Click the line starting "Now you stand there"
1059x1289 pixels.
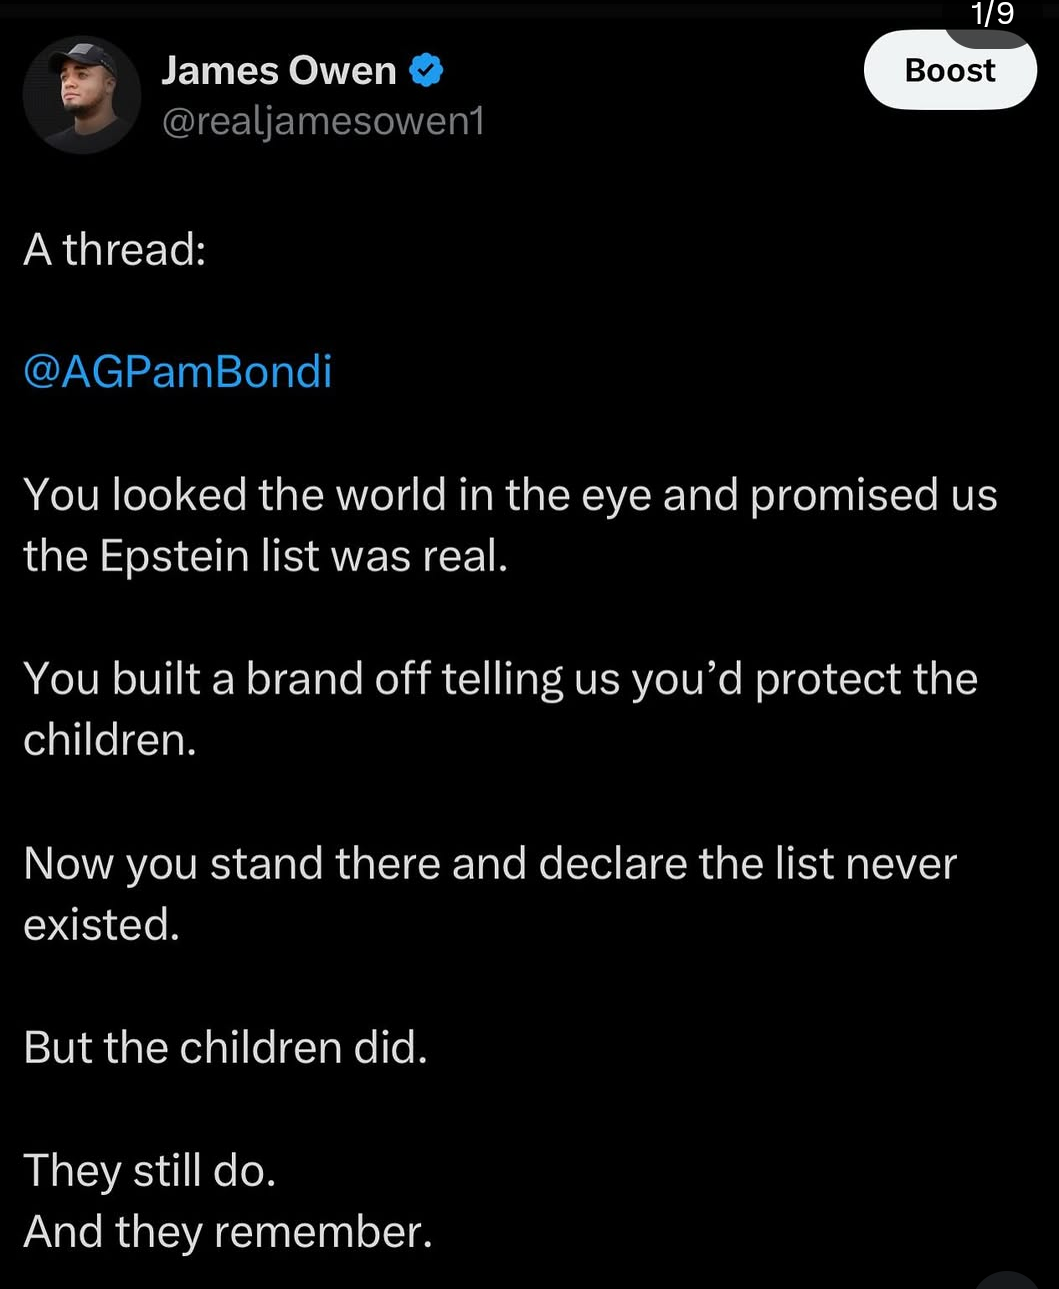pos(490,863)
